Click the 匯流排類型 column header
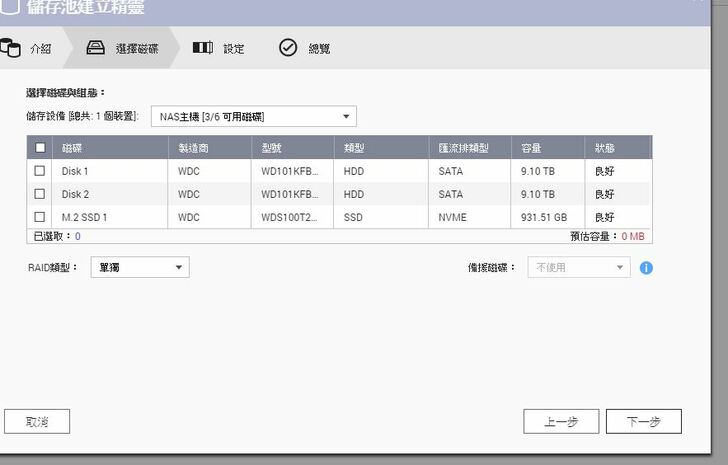Image resolution: width=728 pixels, height=465 pixels. (463, 148)
